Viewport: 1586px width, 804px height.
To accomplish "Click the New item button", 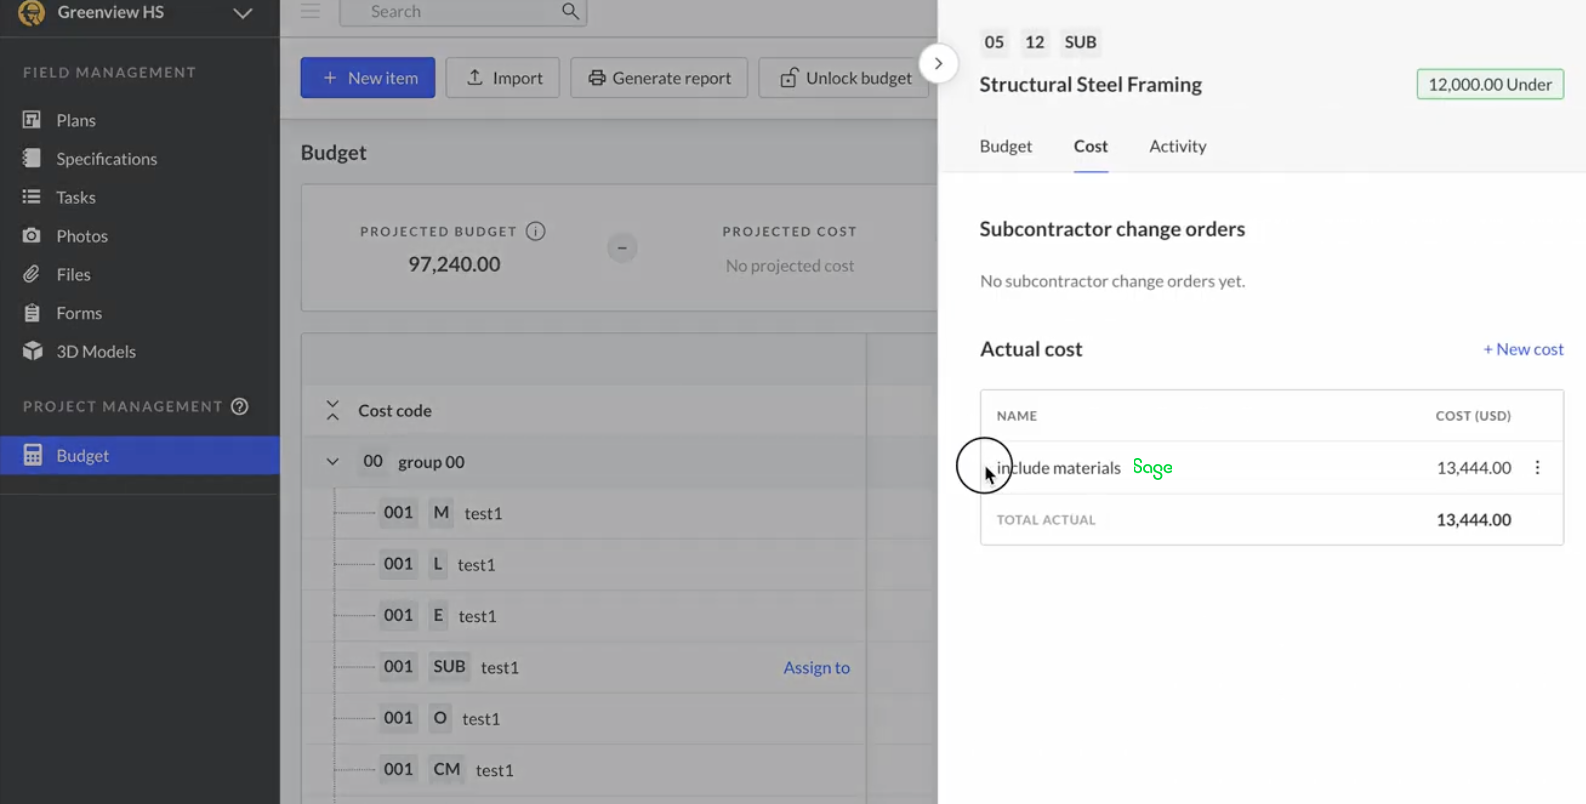I will coord(368,78).
